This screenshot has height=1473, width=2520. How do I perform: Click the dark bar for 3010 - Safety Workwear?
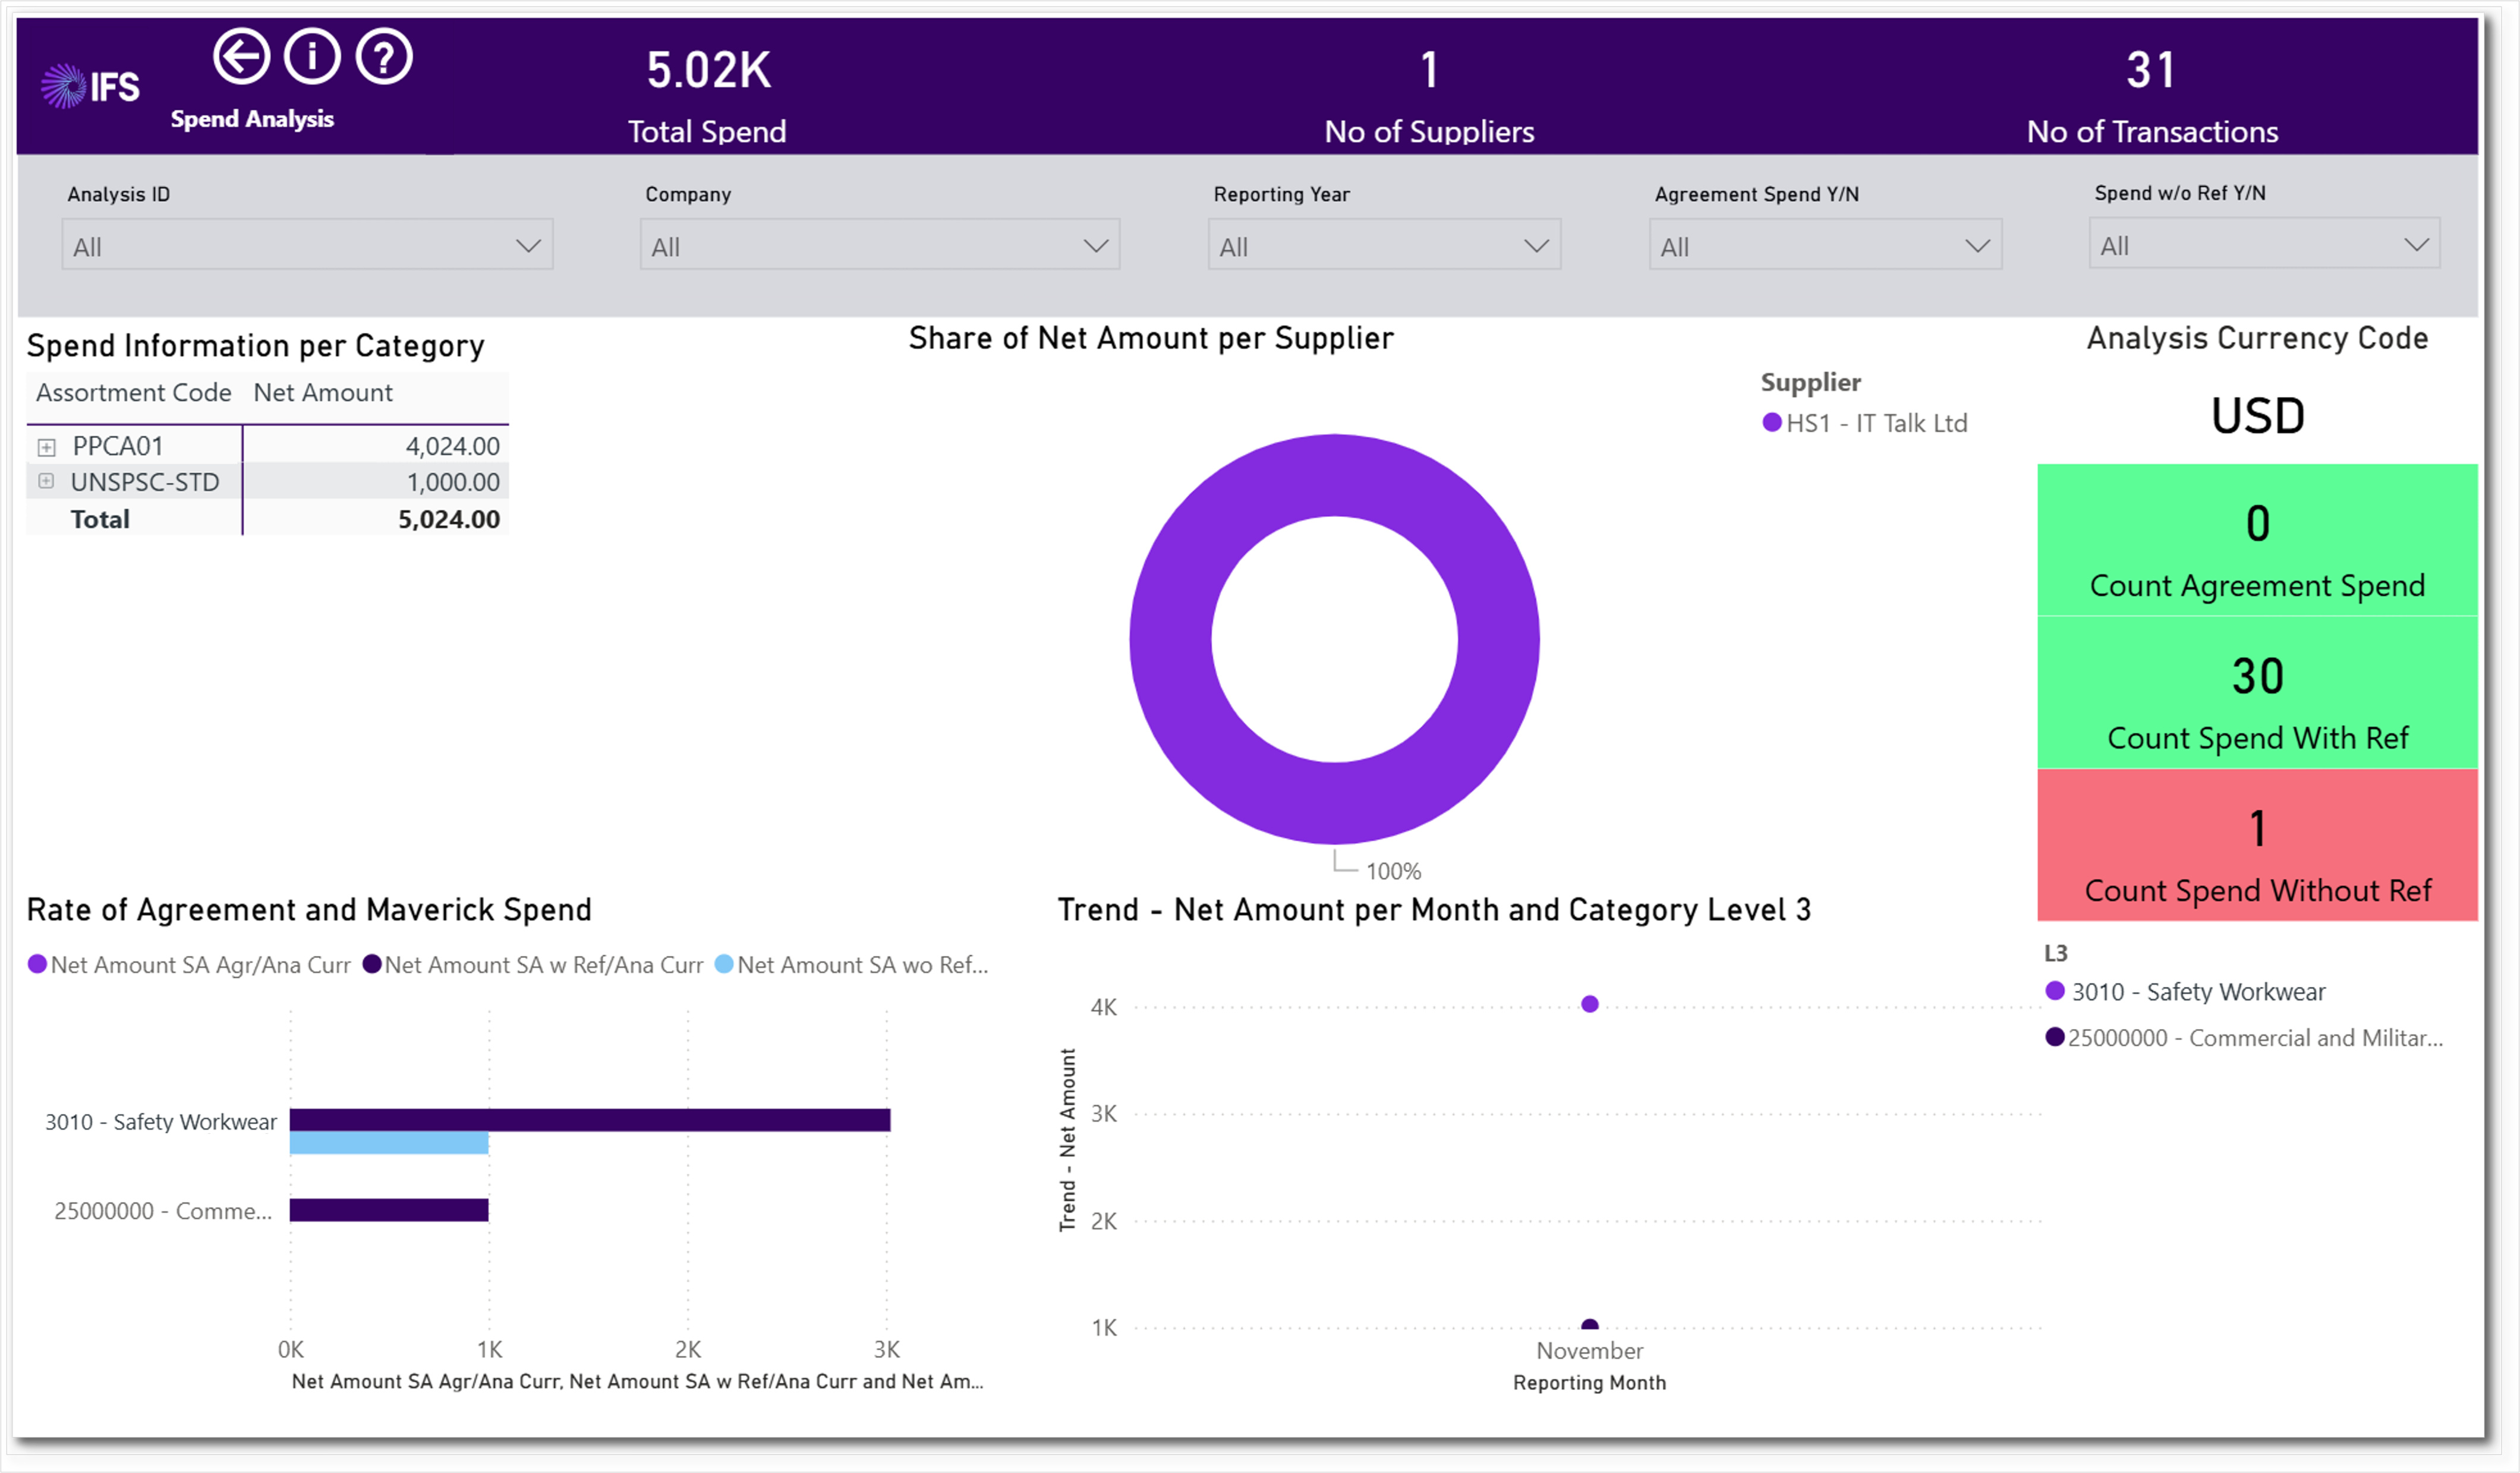click(x=590, y=1120)
